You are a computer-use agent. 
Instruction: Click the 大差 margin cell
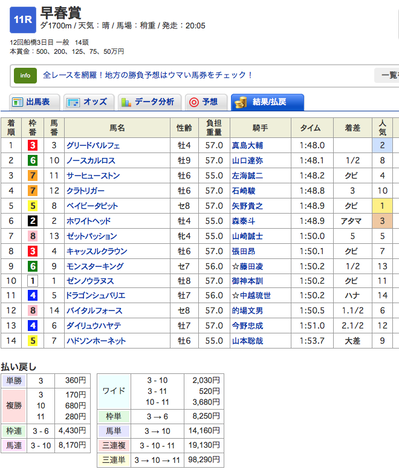(353, 341)
